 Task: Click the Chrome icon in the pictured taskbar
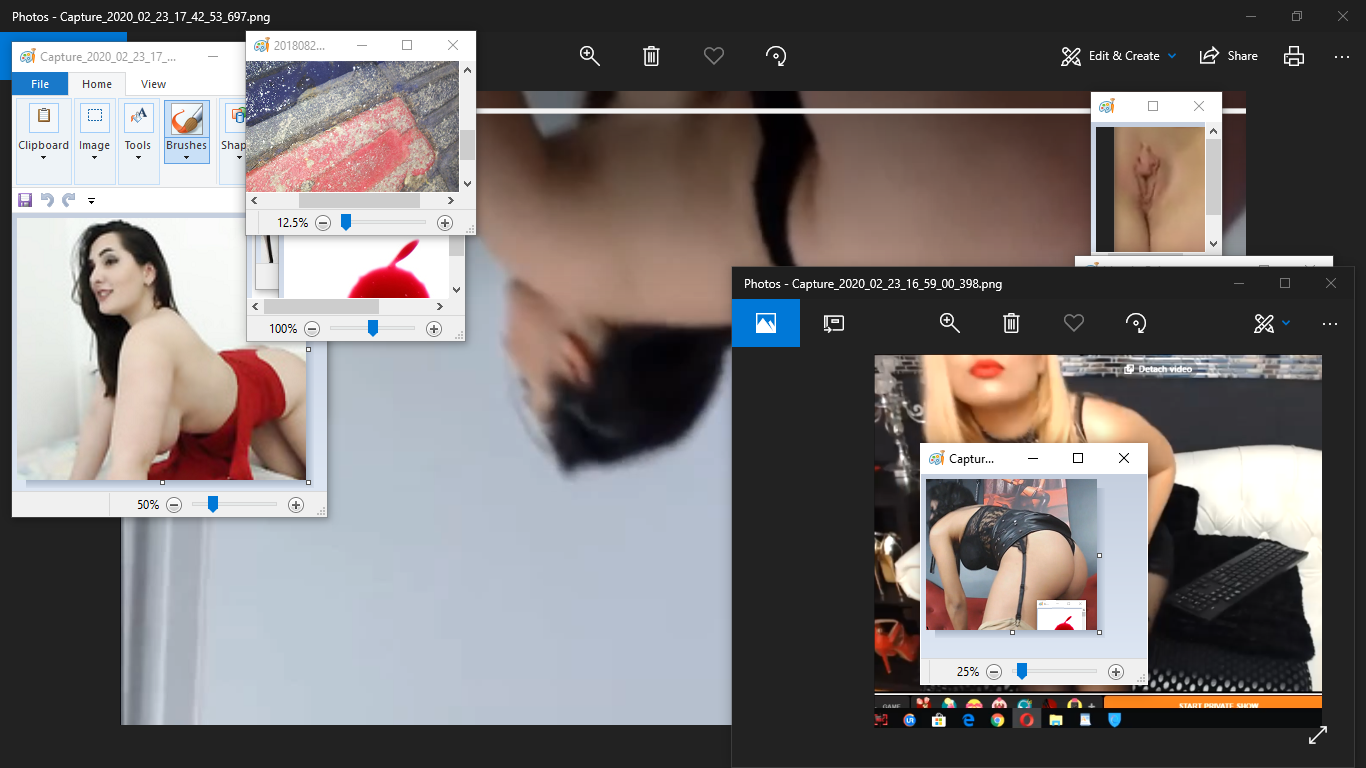997,719
